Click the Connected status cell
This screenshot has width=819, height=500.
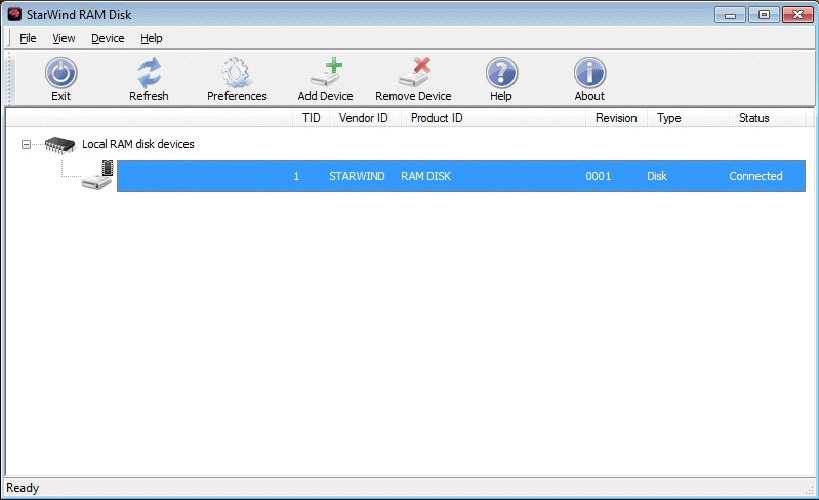click(x=756, y=176)
